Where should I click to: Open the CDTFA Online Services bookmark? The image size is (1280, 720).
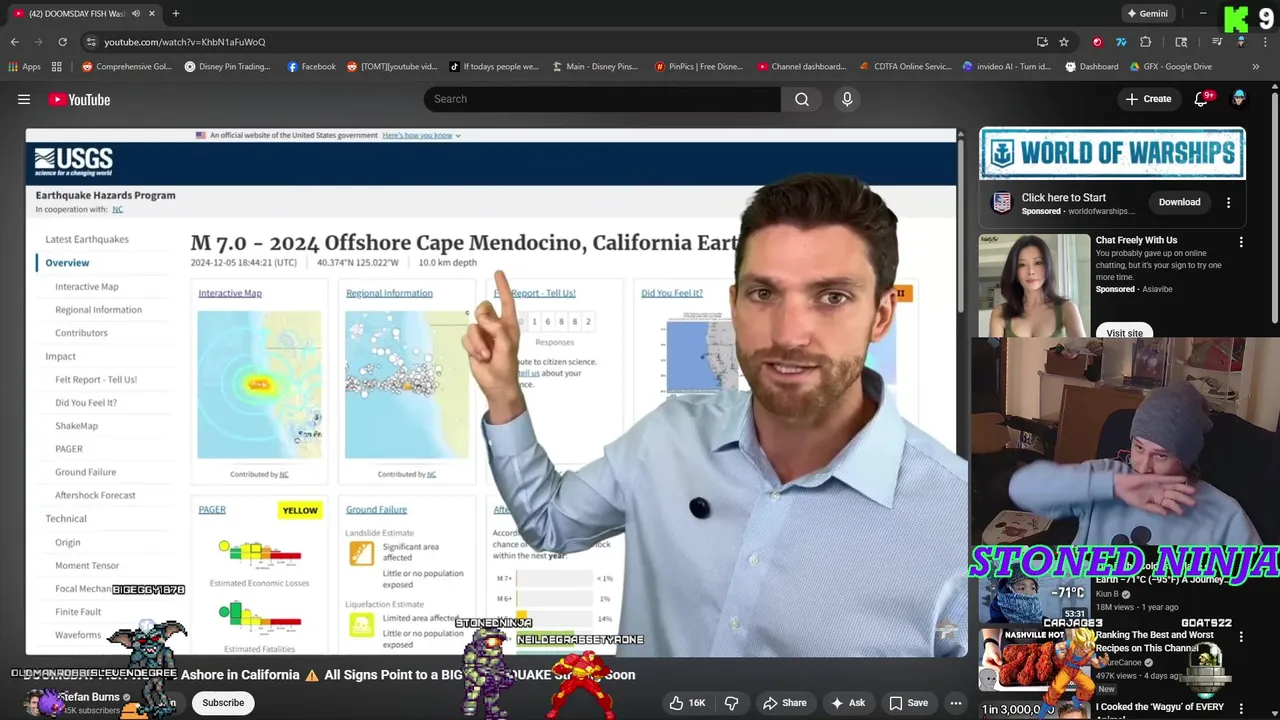tap(905, 67)
